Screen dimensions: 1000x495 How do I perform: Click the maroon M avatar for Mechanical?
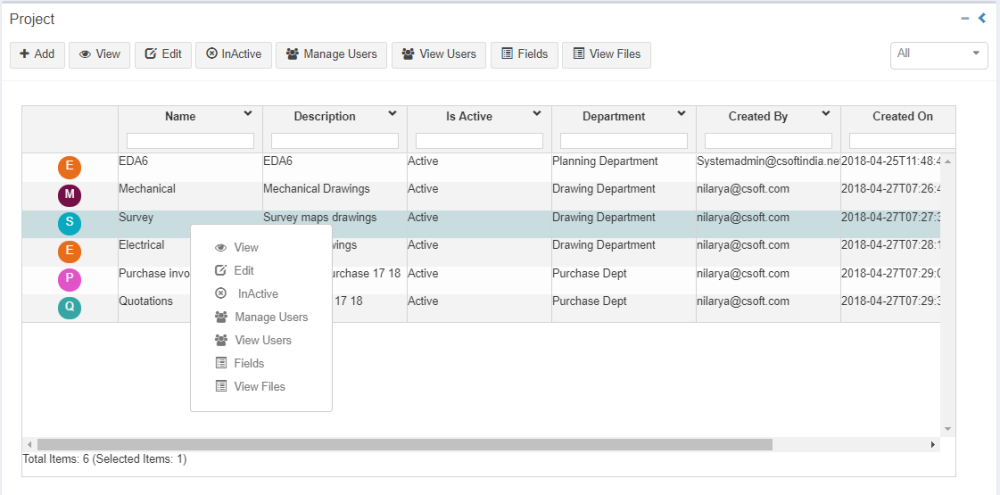coord(70,195)
